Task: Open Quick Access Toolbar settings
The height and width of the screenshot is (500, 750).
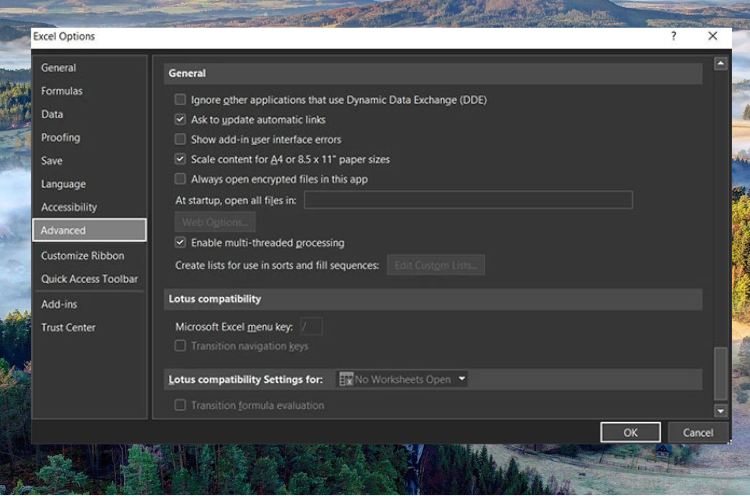Action: click(89, 279)
